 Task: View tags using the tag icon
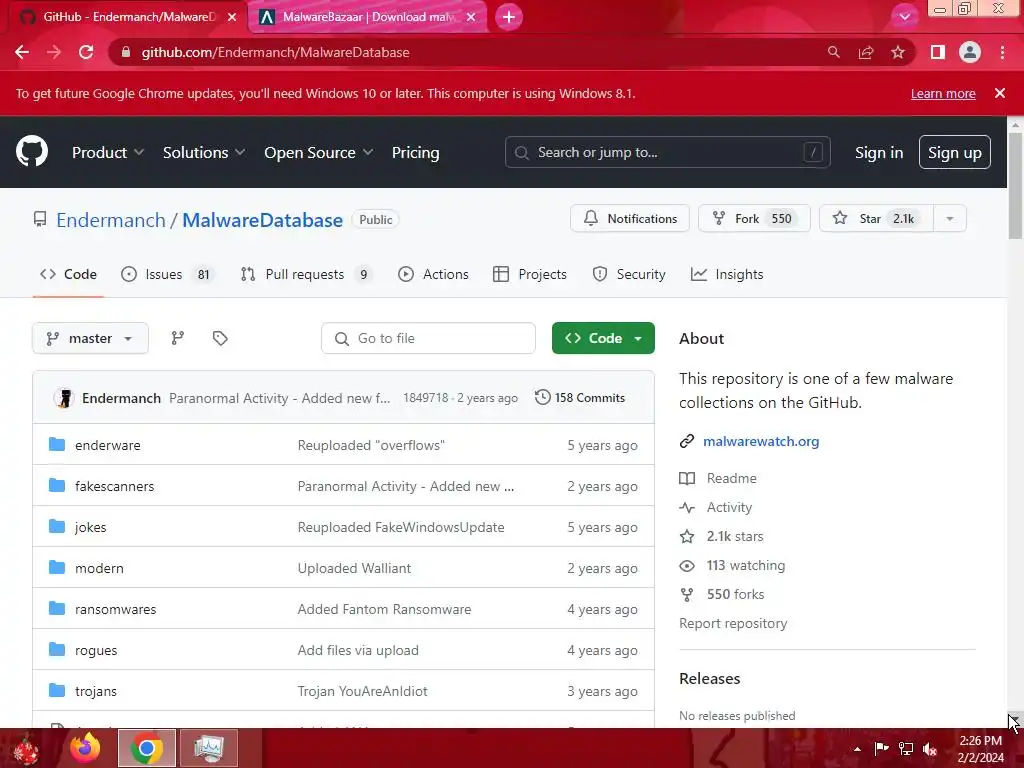click(x=220, y=338)
